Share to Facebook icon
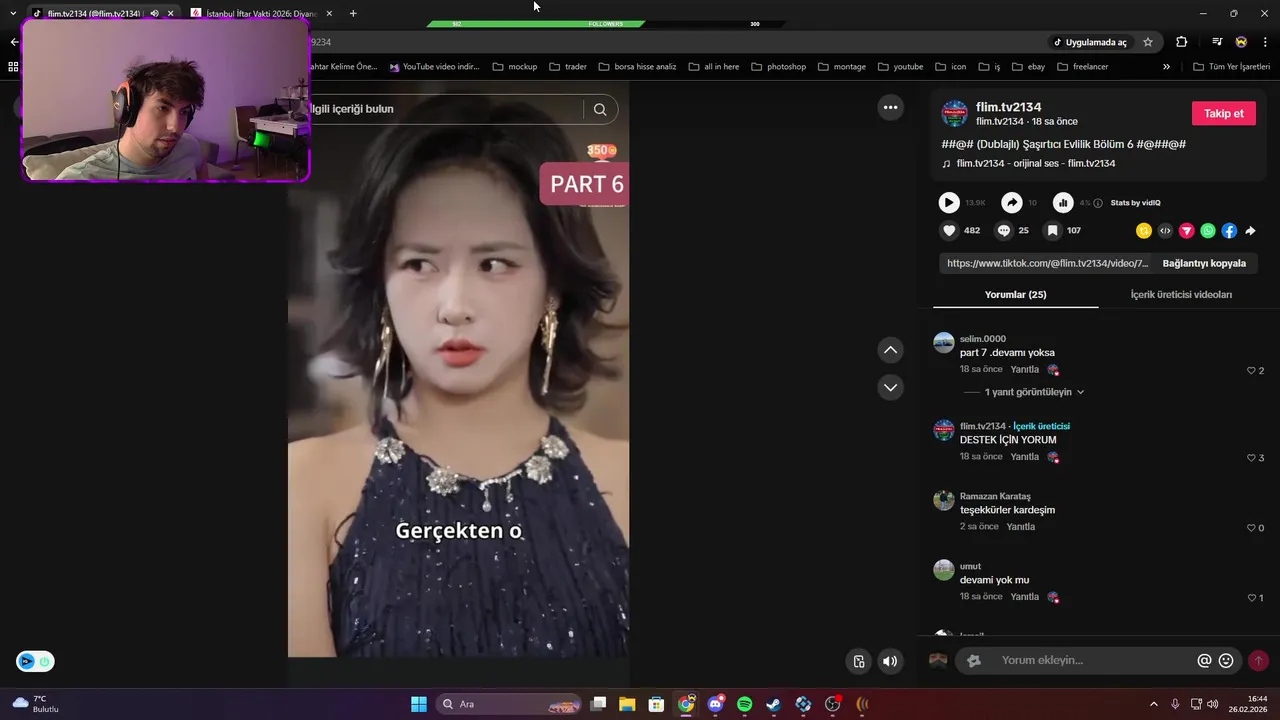Viewport: 1280px width, 720px height. pos(1229,231)
